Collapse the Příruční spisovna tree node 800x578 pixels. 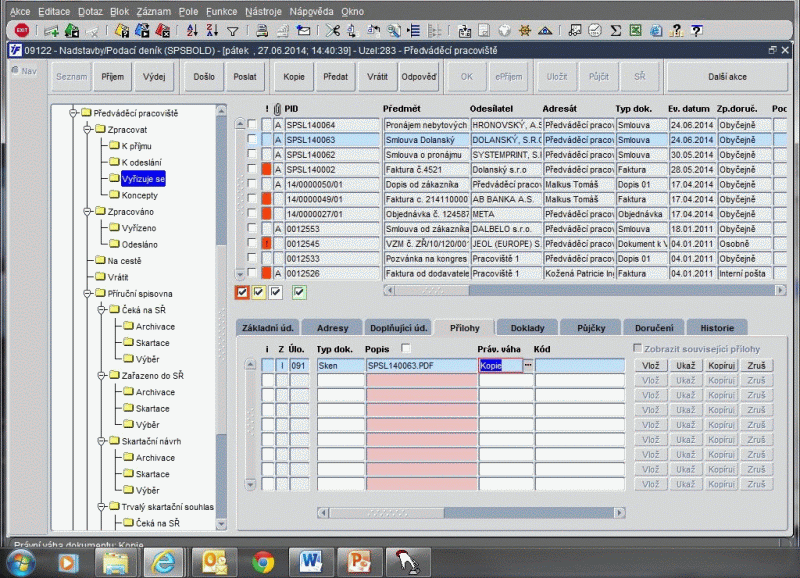click(x=87, y=293)
